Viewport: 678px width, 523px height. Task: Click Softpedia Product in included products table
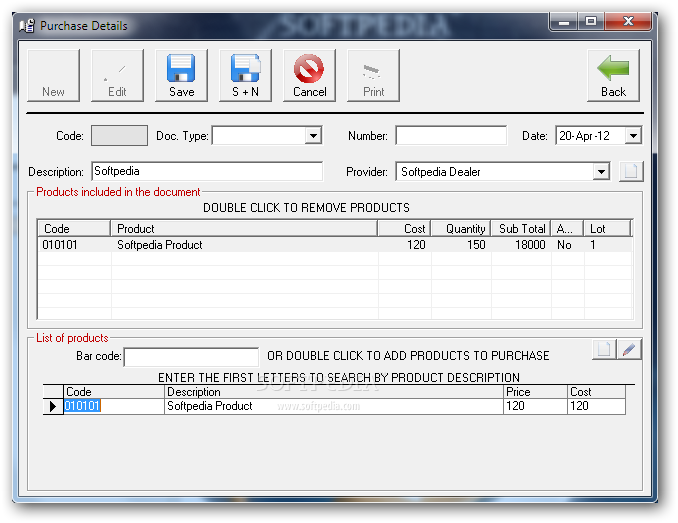click(x=160, y=245)
